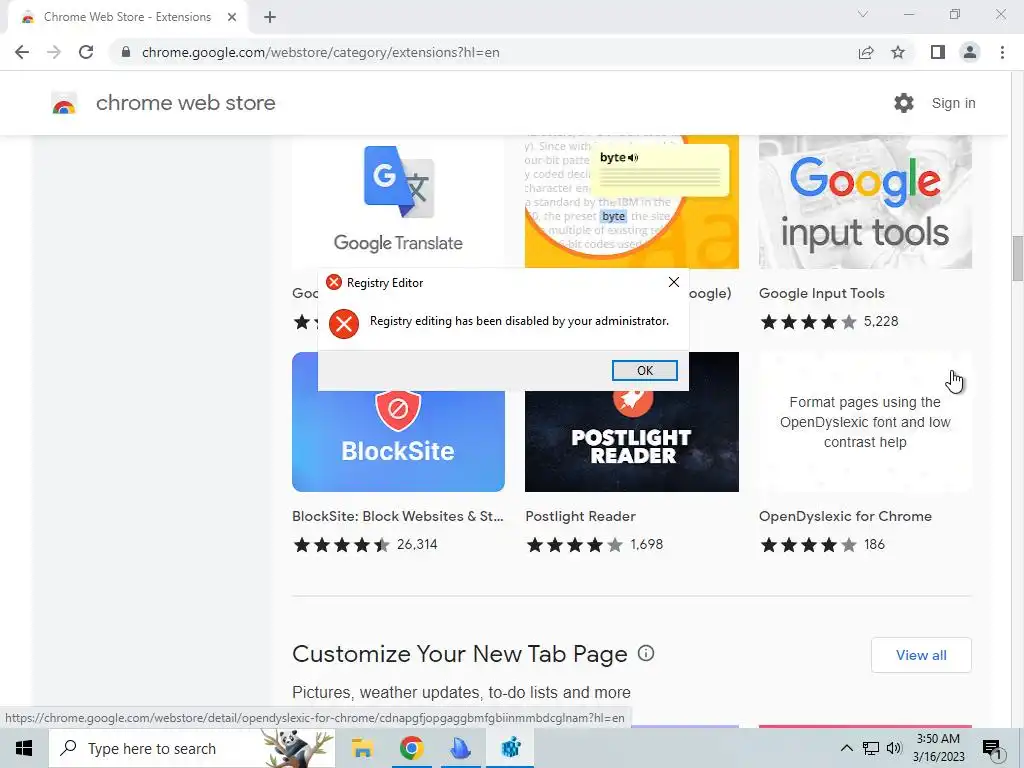Click the volume speaker tray icon
This screenshot has height=768, width=1024.
pyautogui.click(x=894, y=748)
